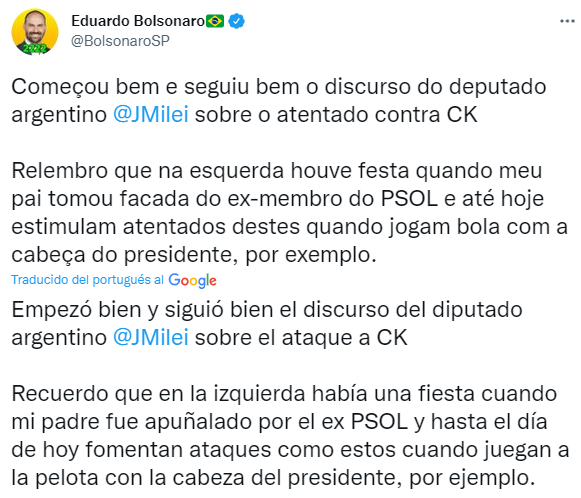Click "Traducido del portugués al" translation label

87,280
